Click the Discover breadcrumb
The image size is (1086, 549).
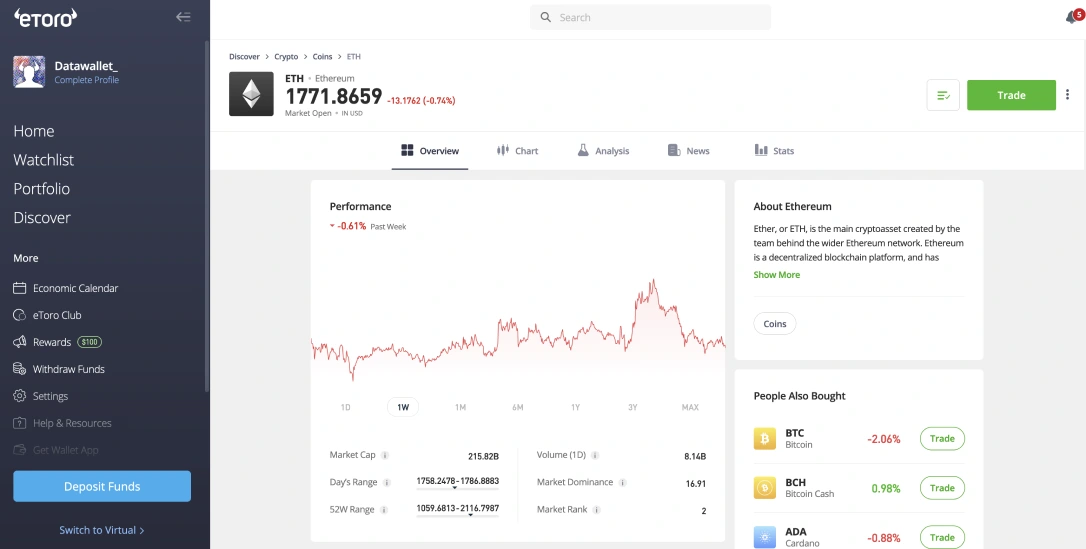point(244,57)
